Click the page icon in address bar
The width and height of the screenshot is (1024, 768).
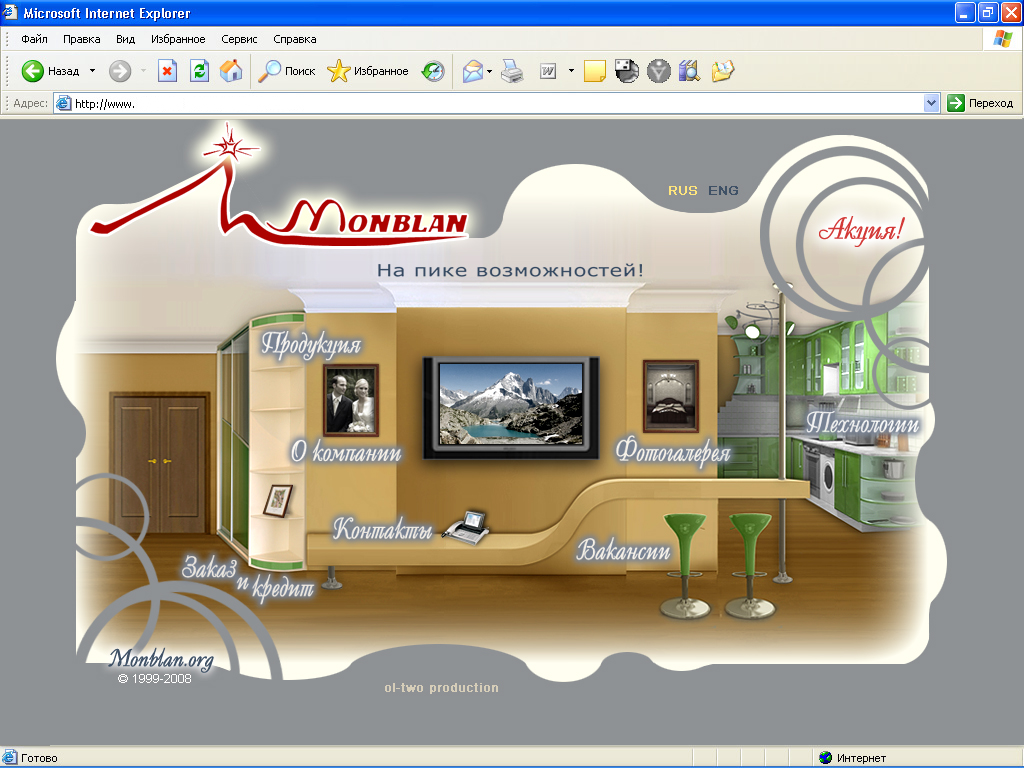63,103
